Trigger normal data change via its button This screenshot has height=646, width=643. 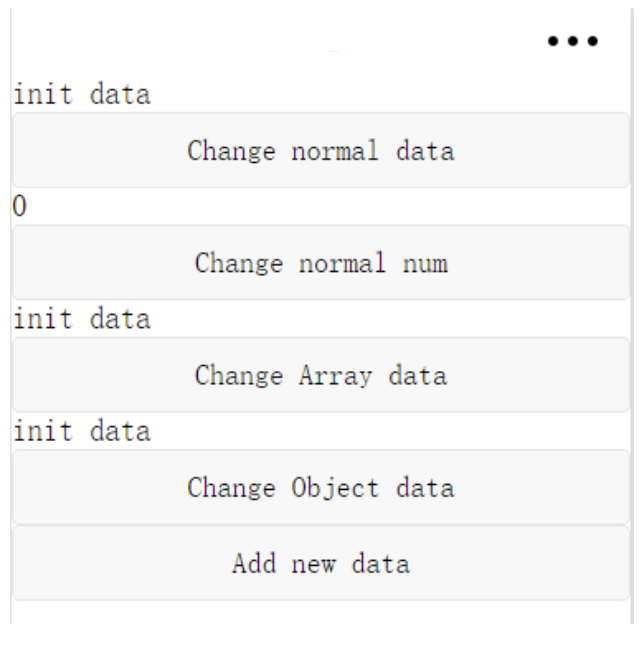[x=321, y=151]
